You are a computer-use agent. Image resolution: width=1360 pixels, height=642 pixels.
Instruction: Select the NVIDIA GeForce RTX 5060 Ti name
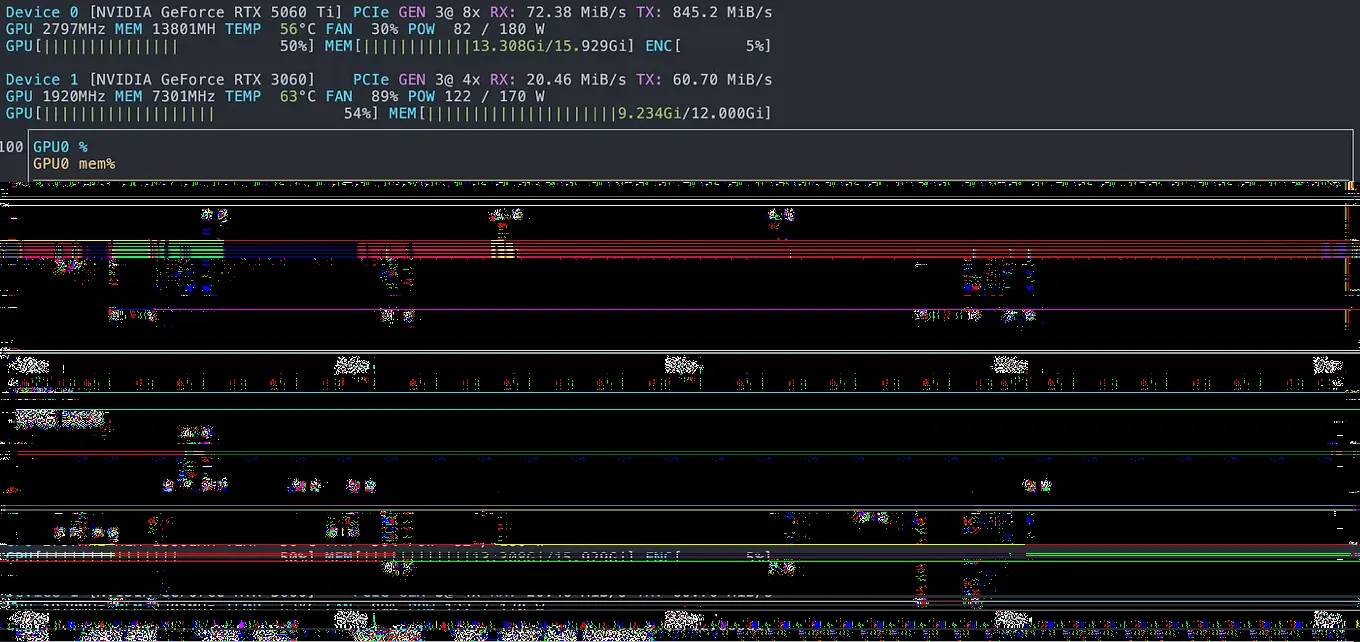pos(215,12)
